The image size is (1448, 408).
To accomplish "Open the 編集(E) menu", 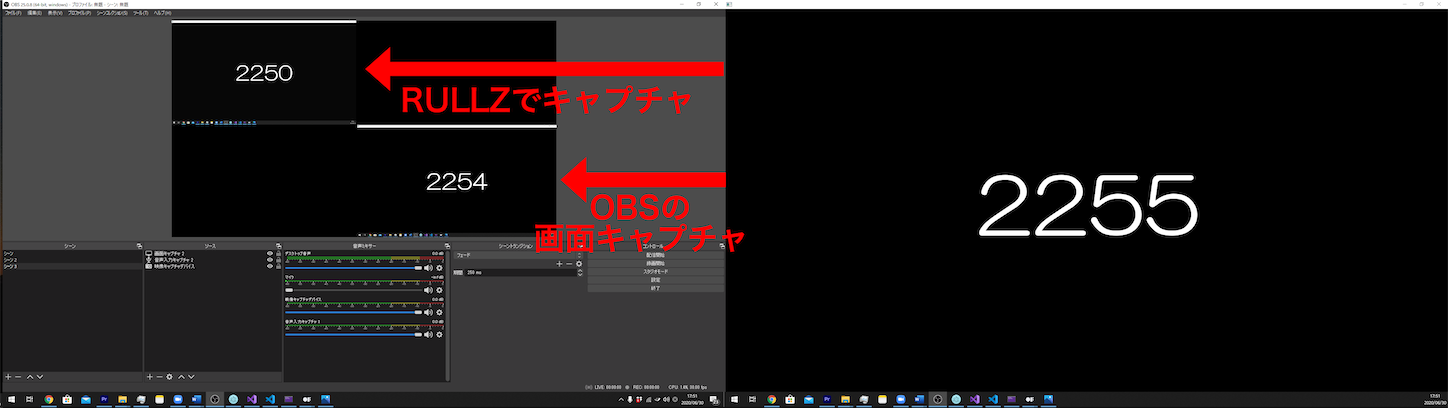I will click(34, 13).
